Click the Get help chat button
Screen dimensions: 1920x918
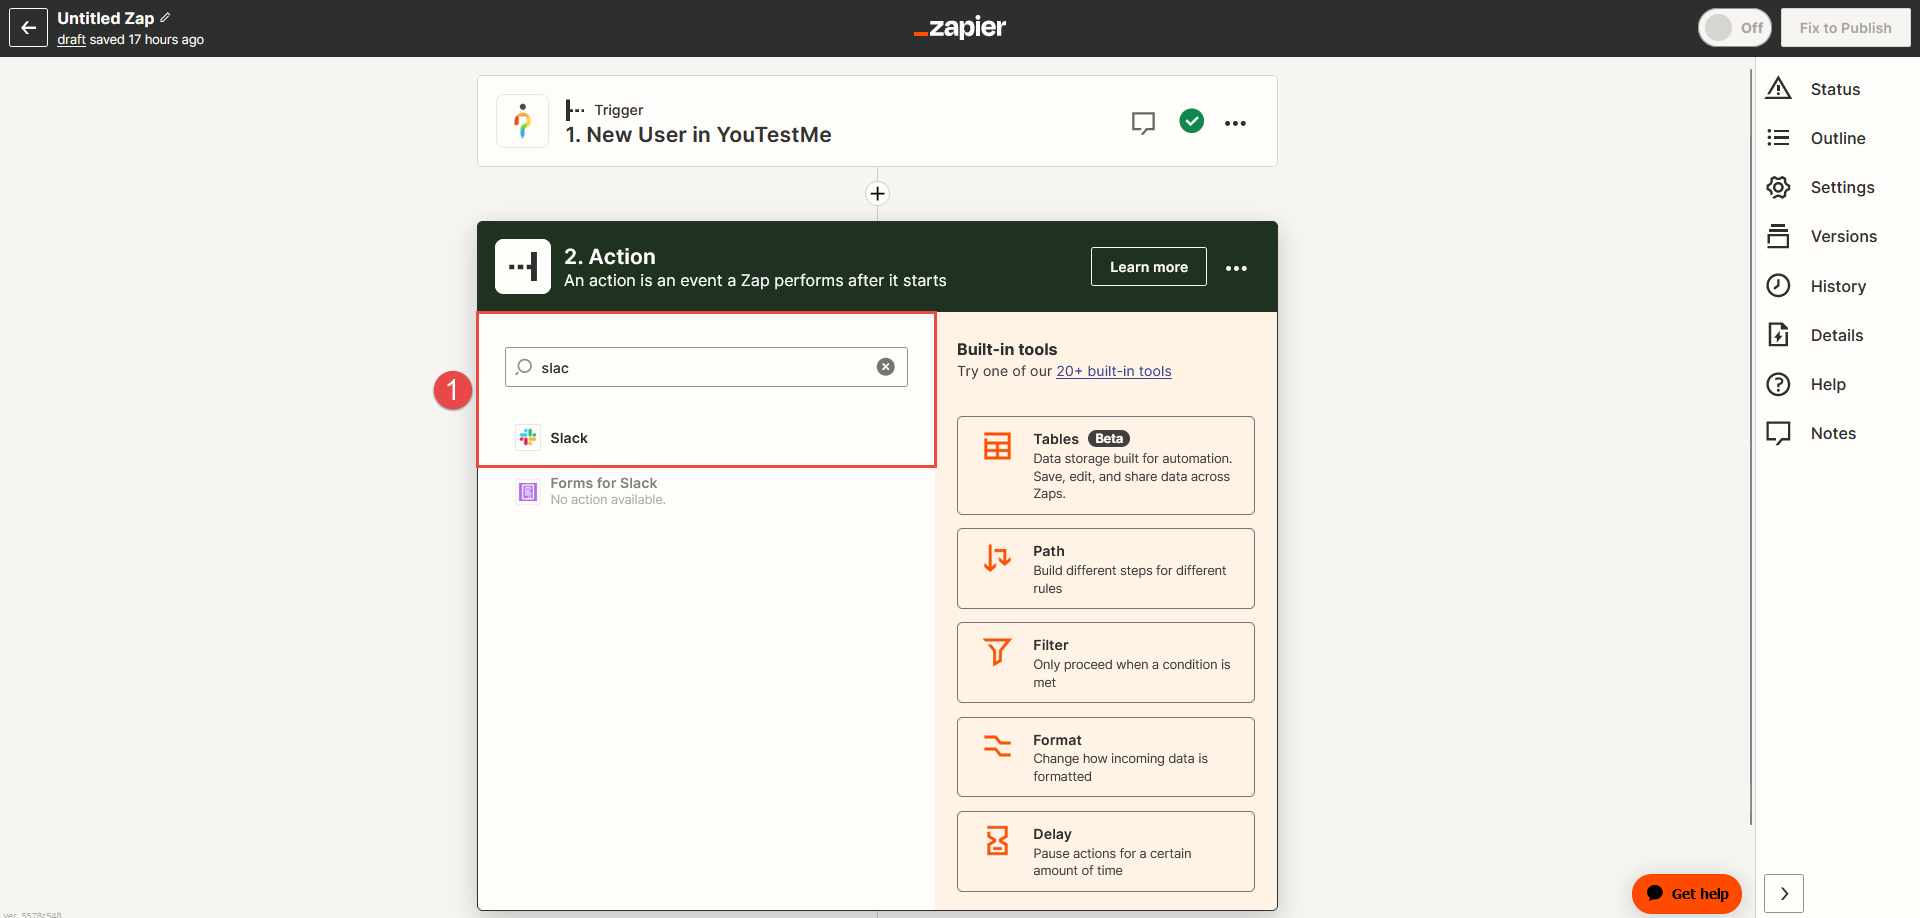1687,894
